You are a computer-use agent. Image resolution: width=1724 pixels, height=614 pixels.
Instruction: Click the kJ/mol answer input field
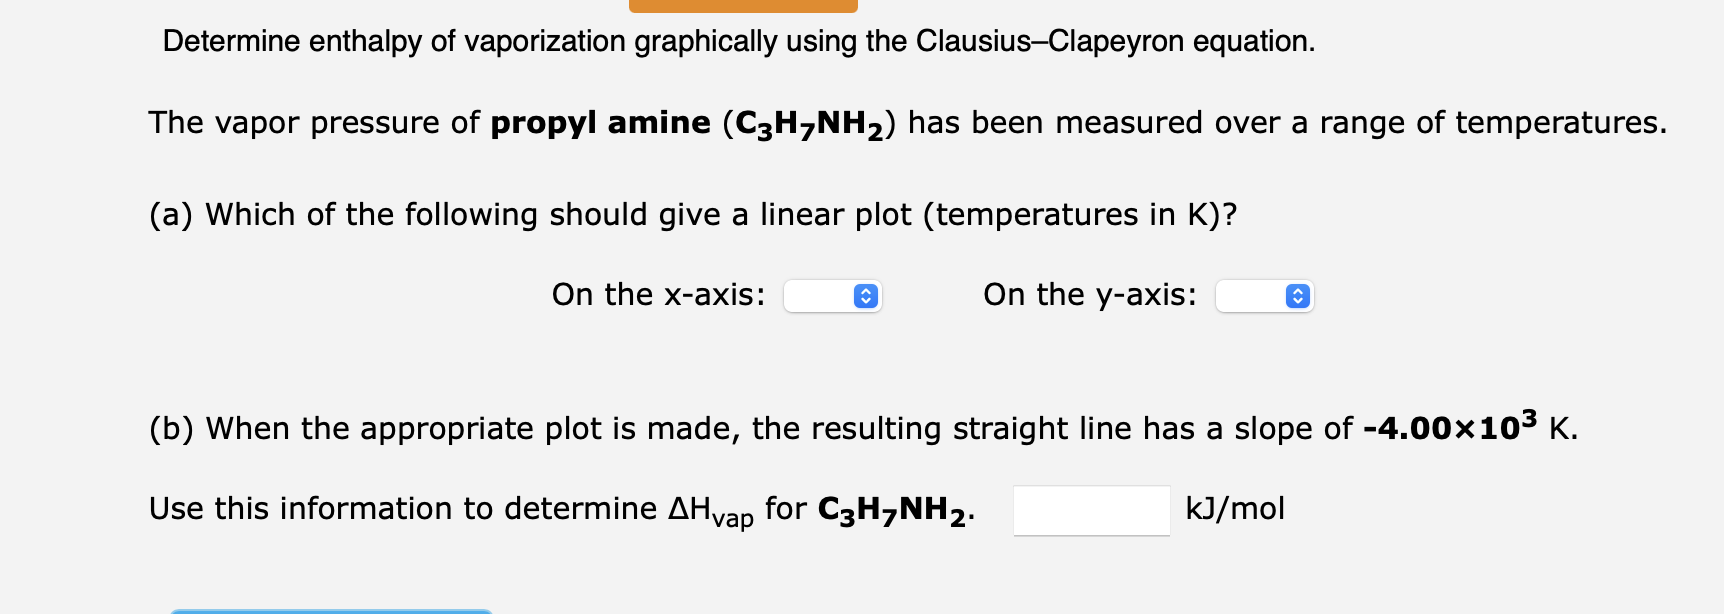[x=1091, y=510]
